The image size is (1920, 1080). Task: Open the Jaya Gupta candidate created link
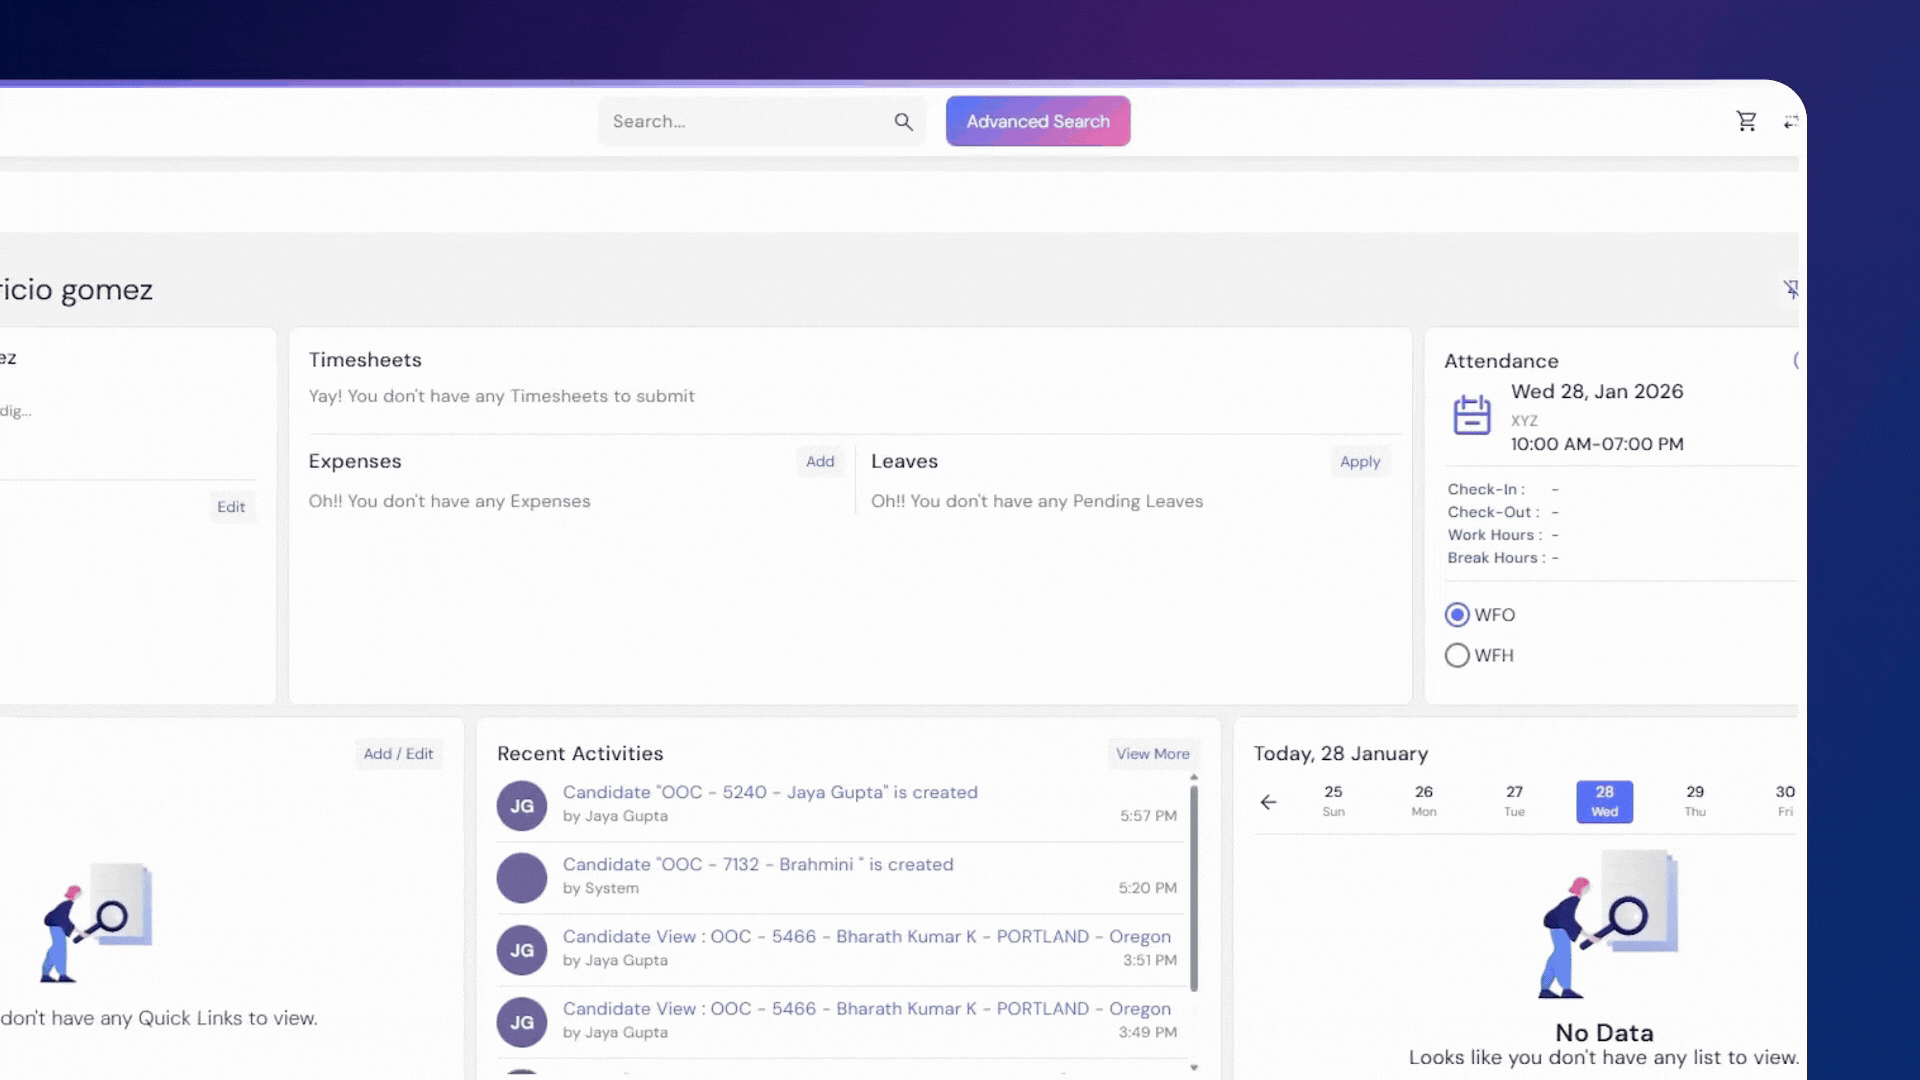click(x=770, y=792)
